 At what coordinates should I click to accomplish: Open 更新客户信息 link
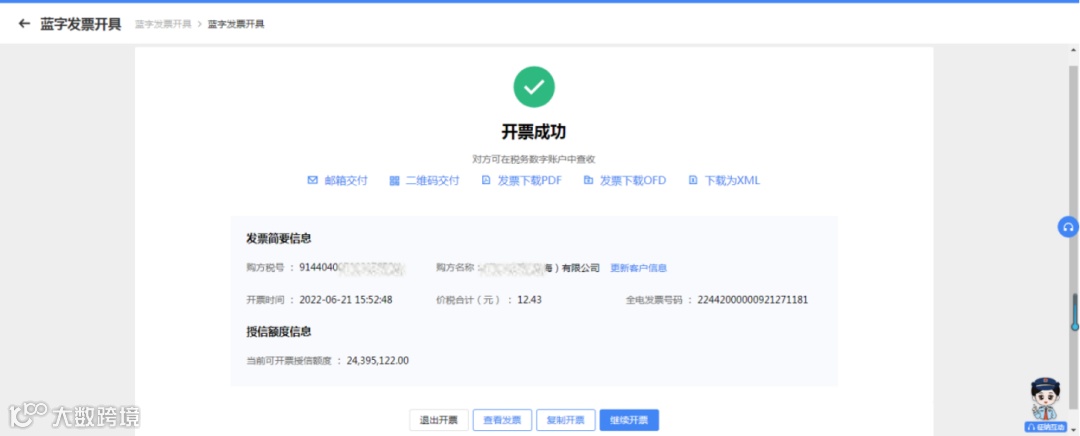(638, 268)
